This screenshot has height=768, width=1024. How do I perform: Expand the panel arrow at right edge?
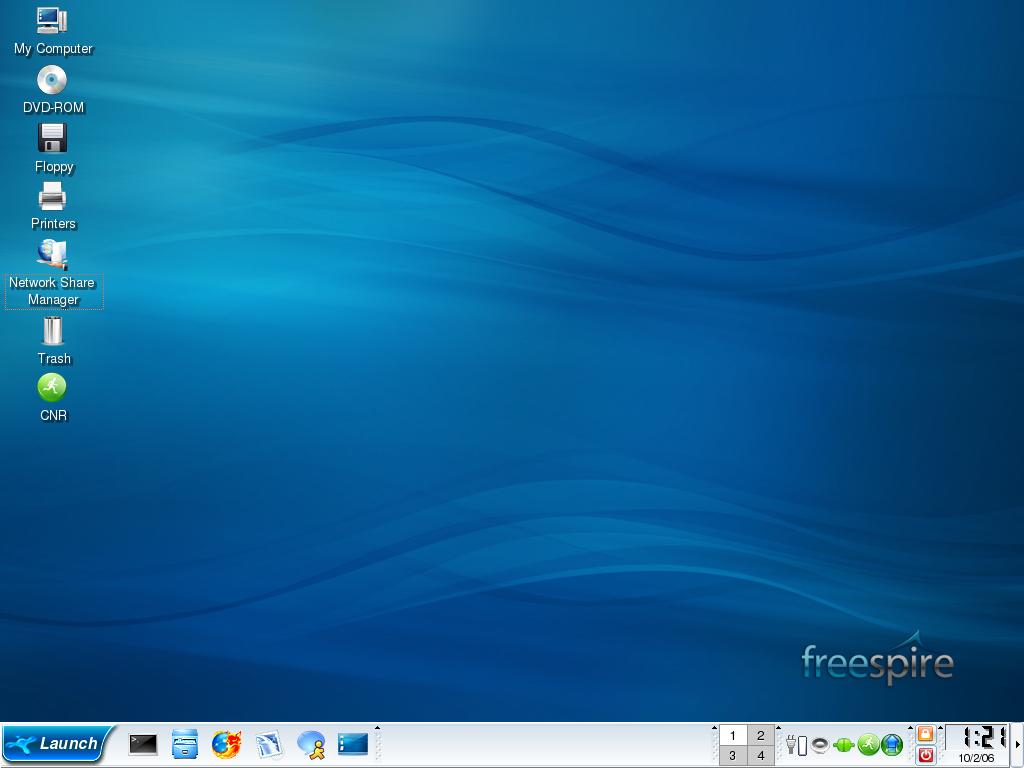pyautogui.click(x=1018, y=745)
